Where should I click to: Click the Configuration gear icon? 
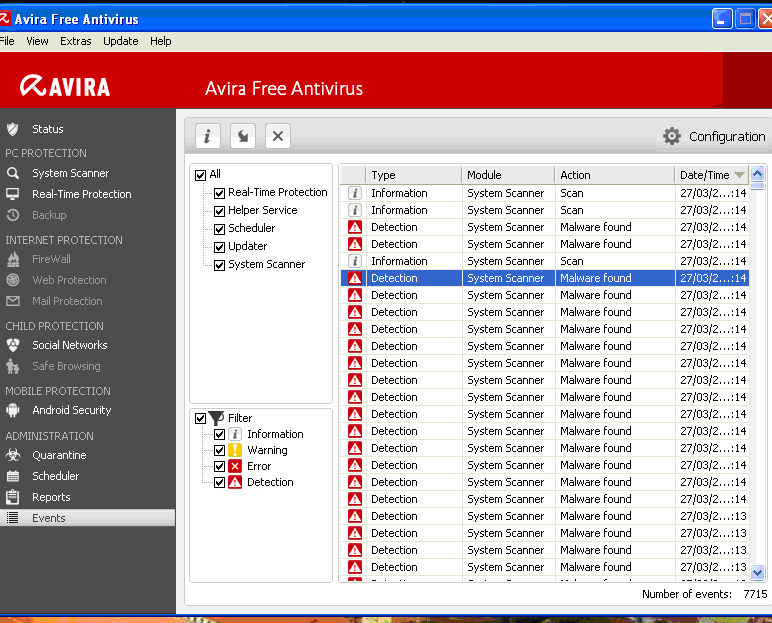coord(672,136)
